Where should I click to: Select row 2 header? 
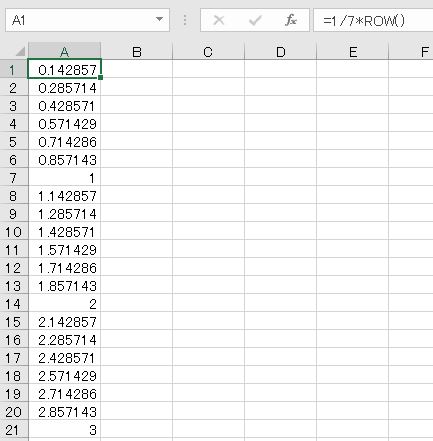(14, 87)
